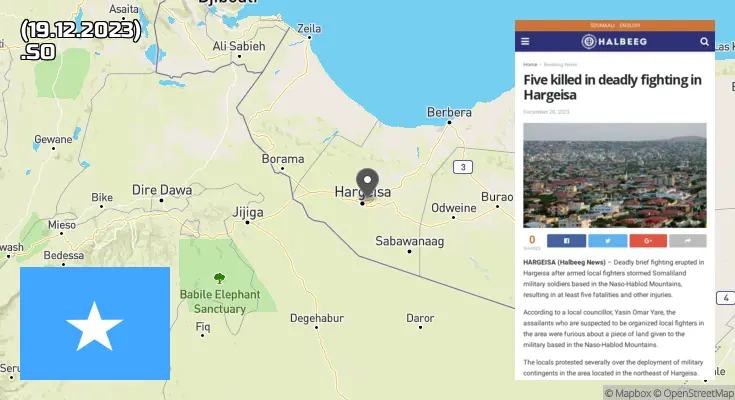Click the Babile Elephant Sanctuary tree icon
Screen dimensions: 735x400
[219, 279]
